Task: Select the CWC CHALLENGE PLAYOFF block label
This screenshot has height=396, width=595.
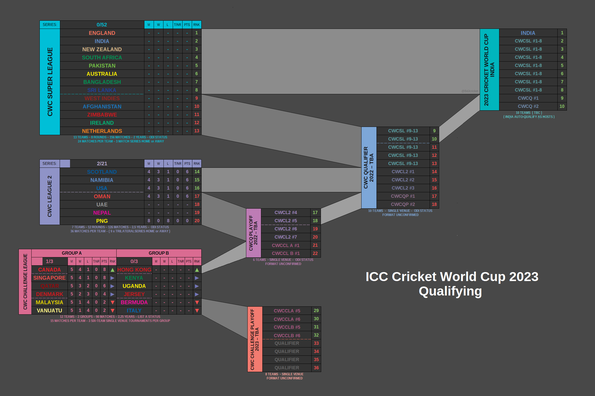Action: (255, 339)
